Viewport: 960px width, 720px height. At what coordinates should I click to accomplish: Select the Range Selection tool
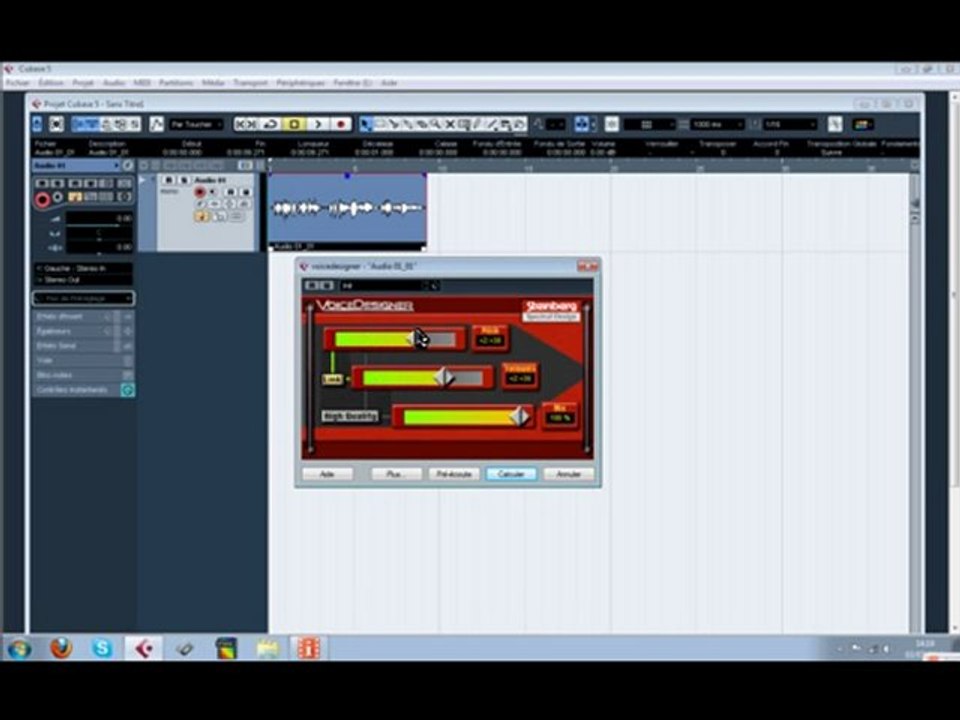click(x=380, y=124)
